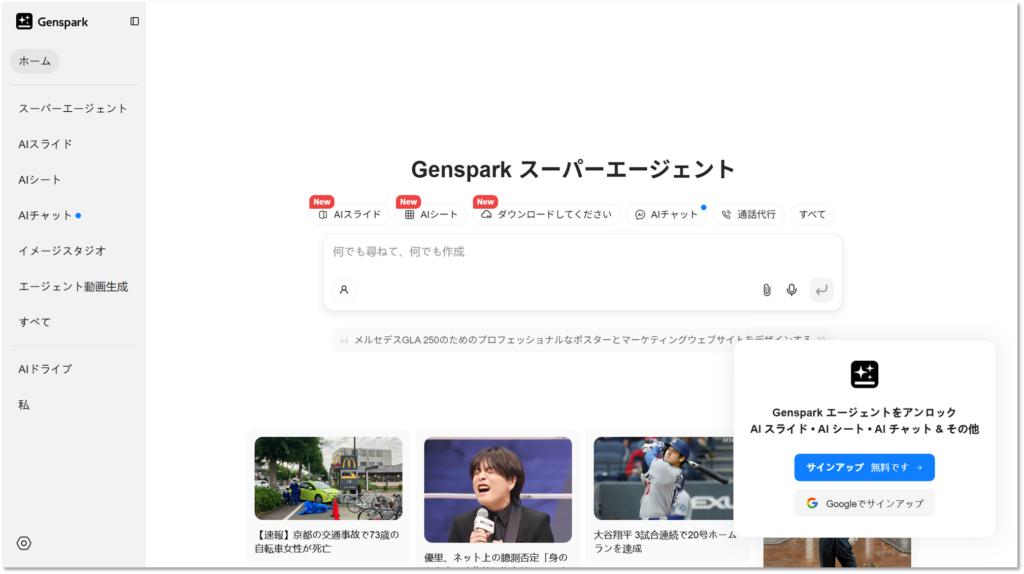Click the Genspark スーパーエージェント heading
The height and width of the screenshot is (574, 1024).
pyautogui.click(x=573, y=170)
